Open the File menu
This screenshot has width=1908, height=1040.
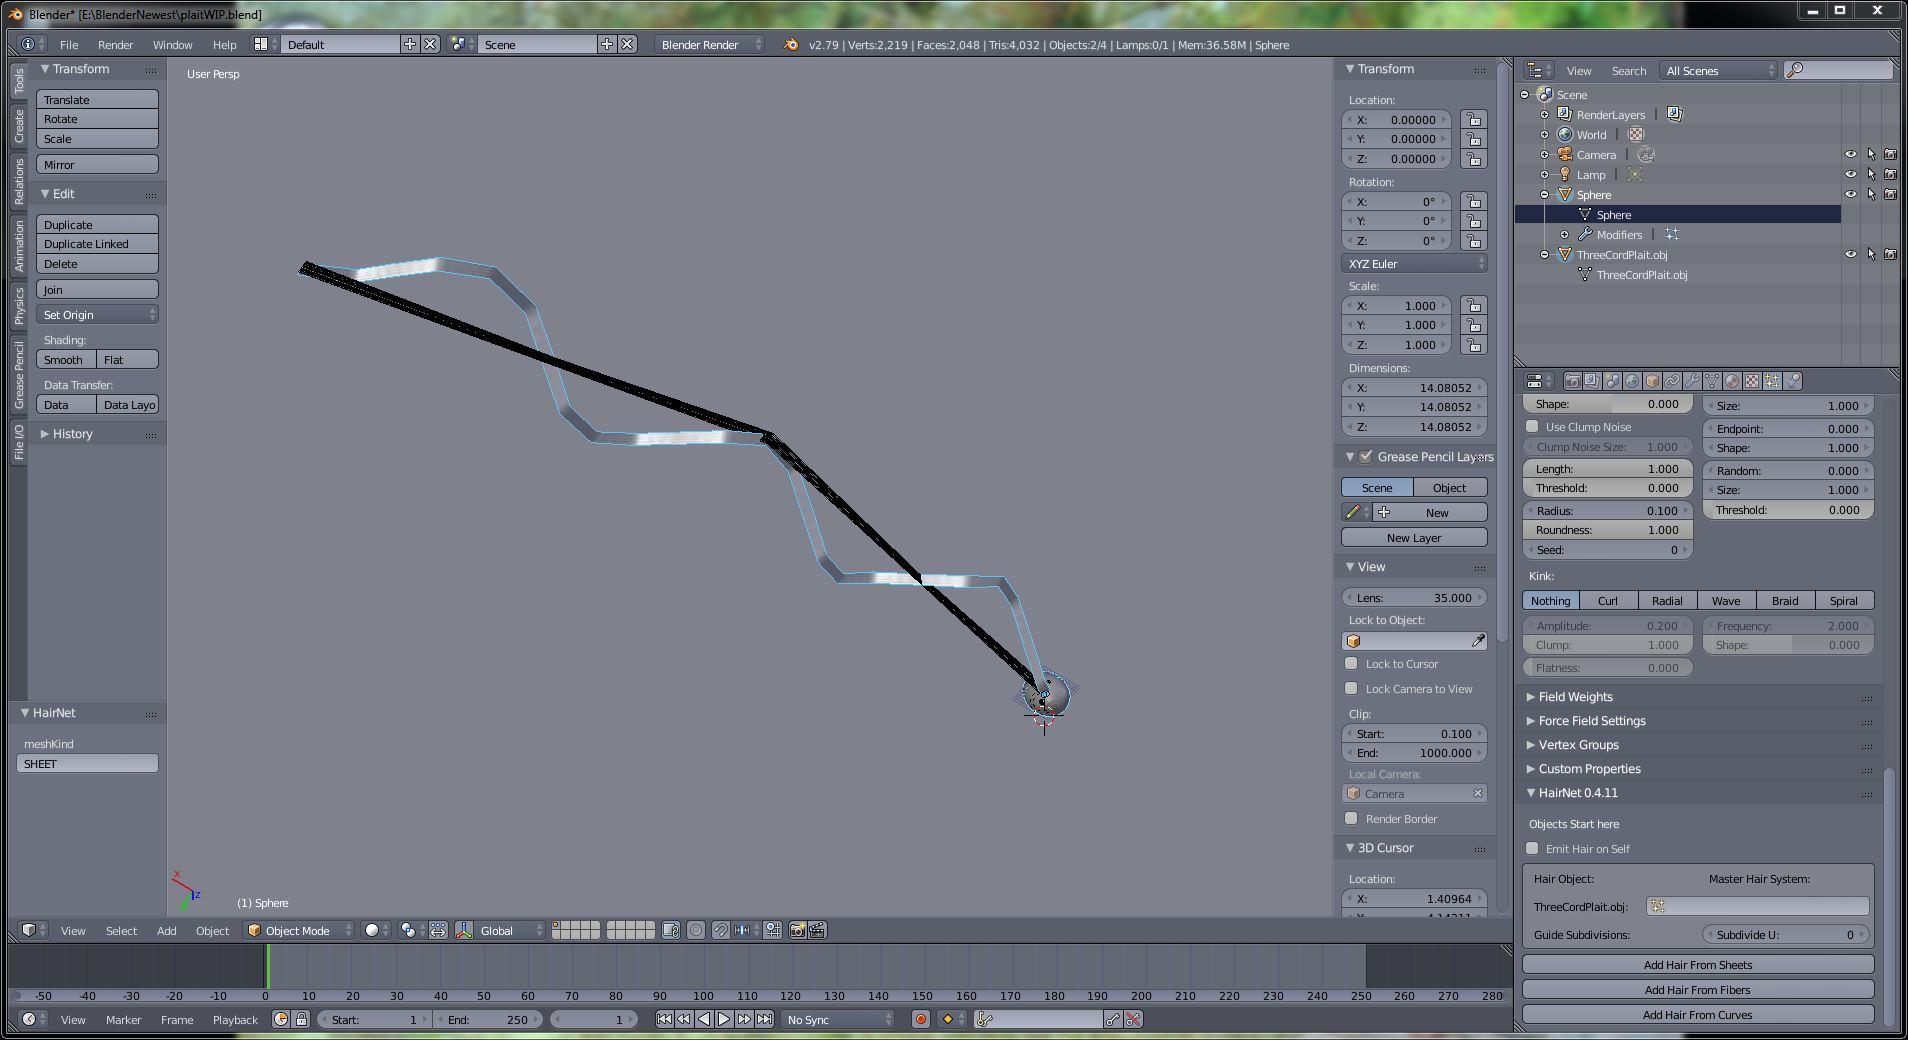[x=69, y=45]
